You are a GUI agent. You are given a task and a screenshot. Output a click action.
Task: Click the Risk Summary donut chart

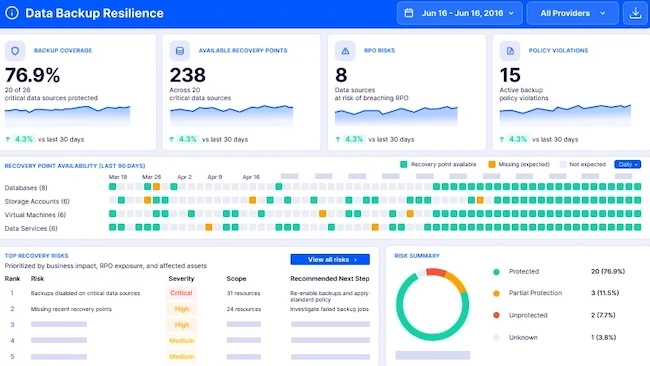tap(432, 304)
